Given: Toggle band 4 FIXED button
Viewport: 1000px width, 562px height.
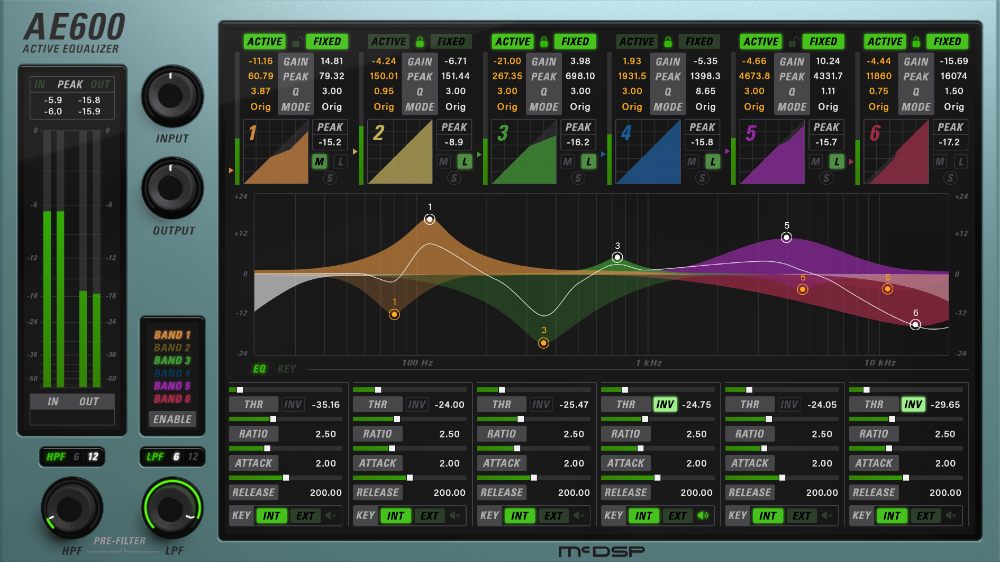Looking at the screenshot, I should tap(699, 42).
